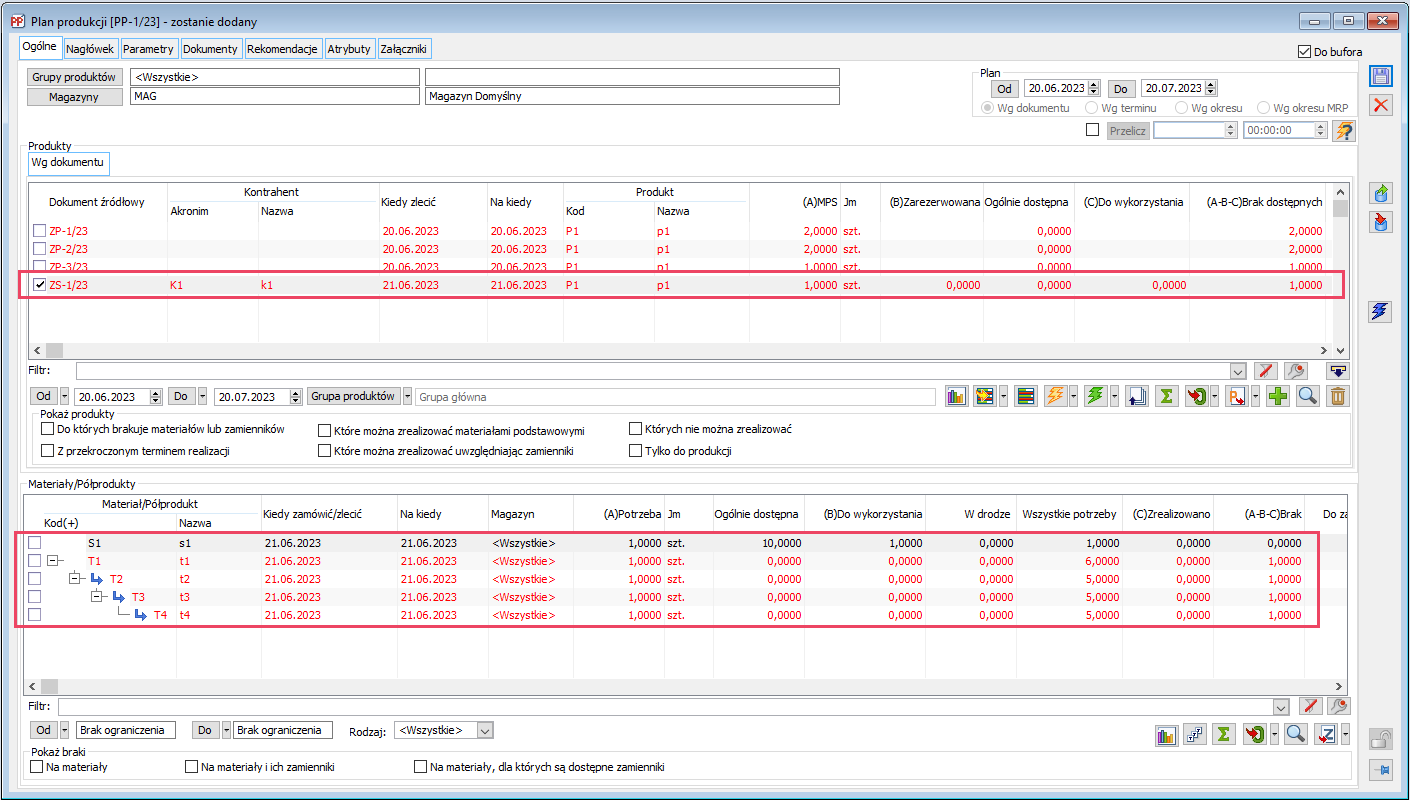Image resolution: width=1410 pixels, height=800 pixels.
Task: Tick the checkbox left of Przelicz
Action: click(1092, 130)
